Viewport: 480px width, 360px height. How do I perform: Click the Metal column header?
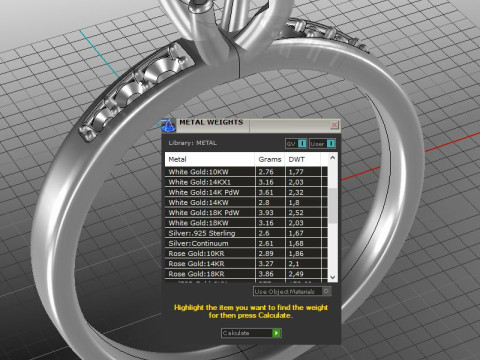click(210, 159)
